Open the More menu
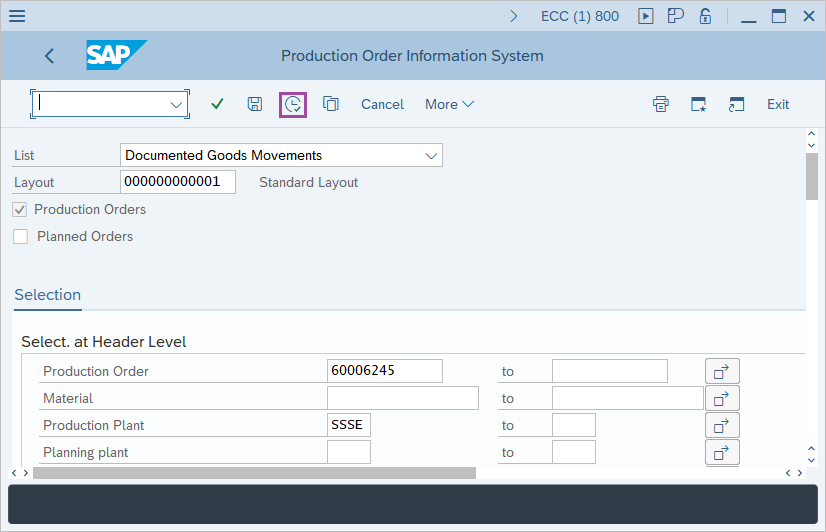This screenshot has height=532, width=826. pyautogui.click(x=449, y=104)
